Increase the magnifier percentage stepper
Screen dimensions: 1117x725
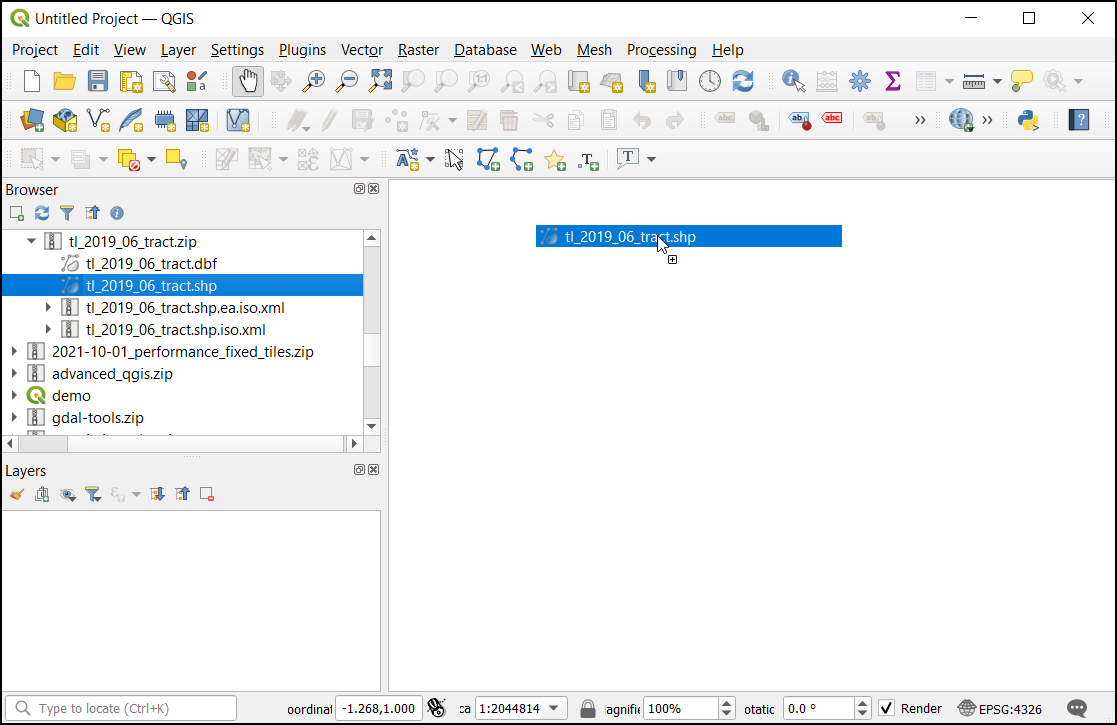point(727,703)
